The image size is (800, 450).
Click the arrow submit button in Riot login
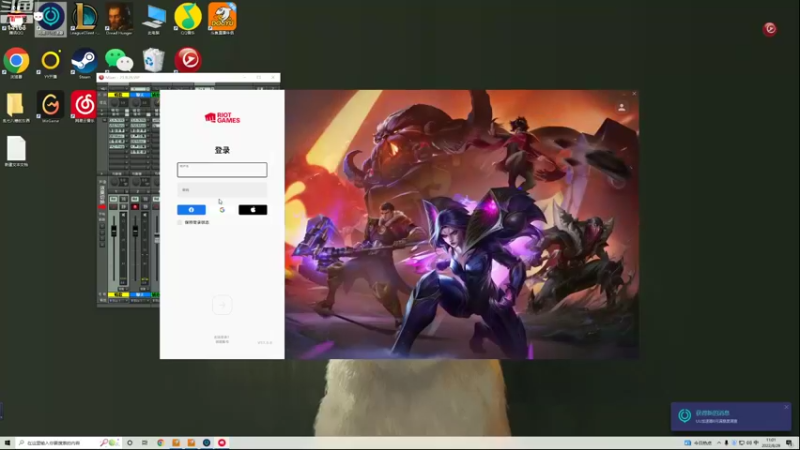click(222, 305)
